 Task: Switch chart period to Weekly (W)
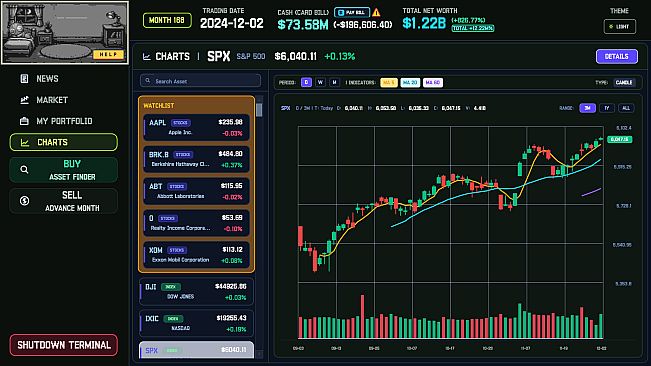pyautogui.click(x=320, y=83)
